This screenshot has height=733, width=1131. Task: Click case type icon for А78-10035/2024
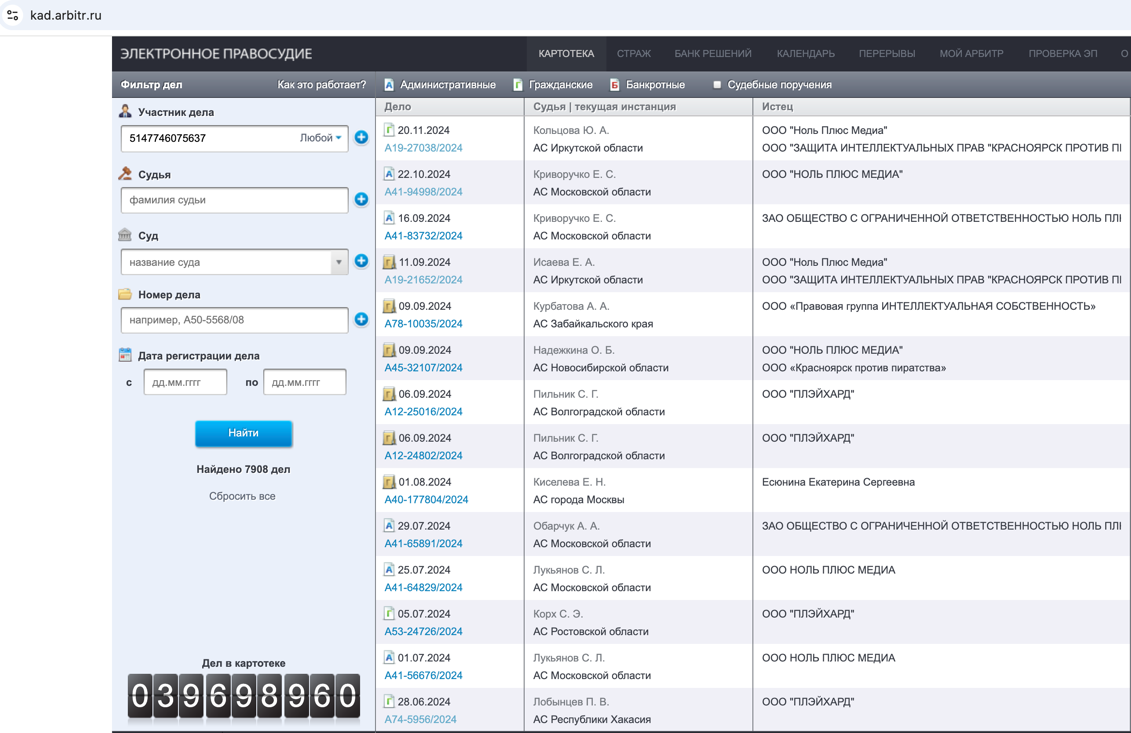point(390,306)
